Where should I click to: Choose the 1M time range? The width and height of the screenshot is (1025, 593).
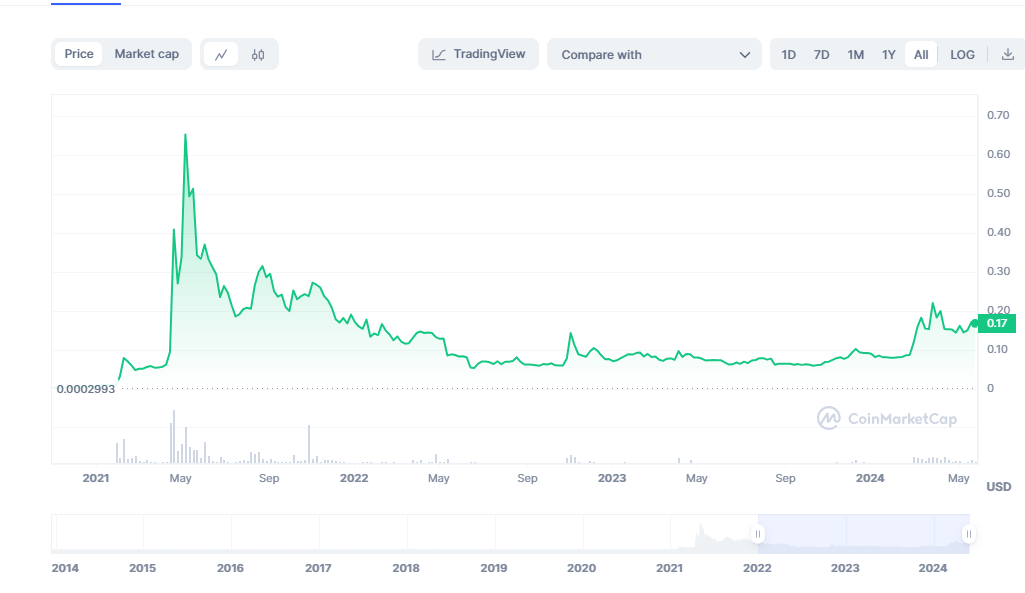click(x=855, y=55)
